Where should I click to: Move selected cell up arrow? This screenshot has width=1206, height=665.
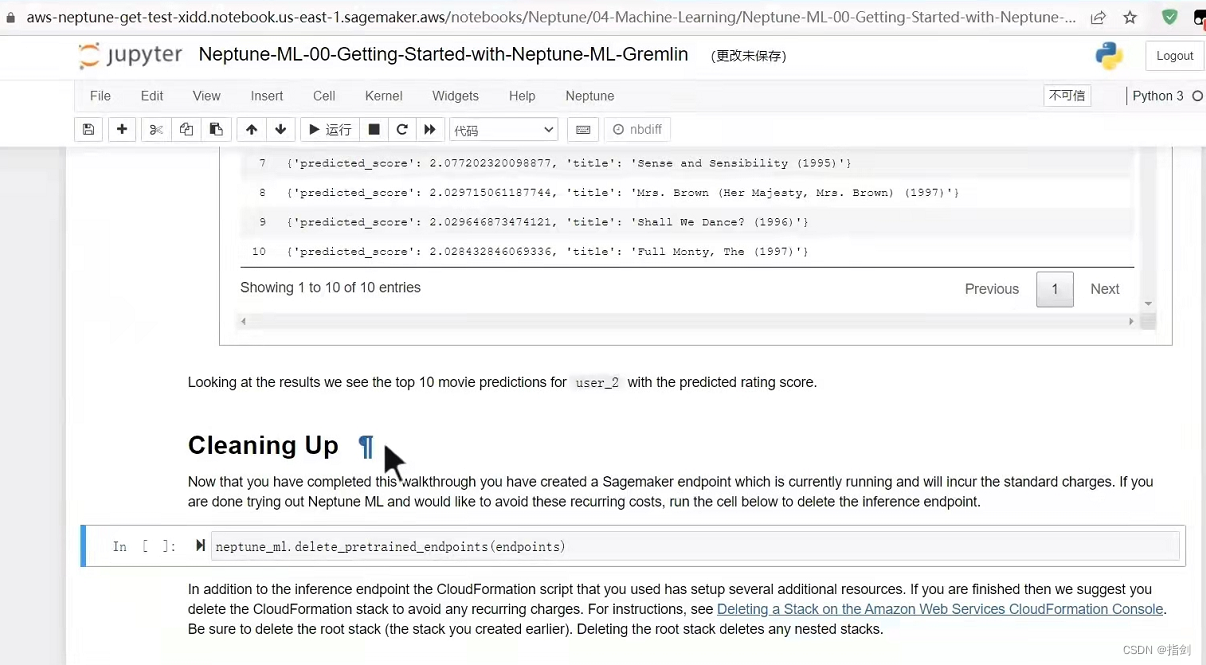[251, 129]
